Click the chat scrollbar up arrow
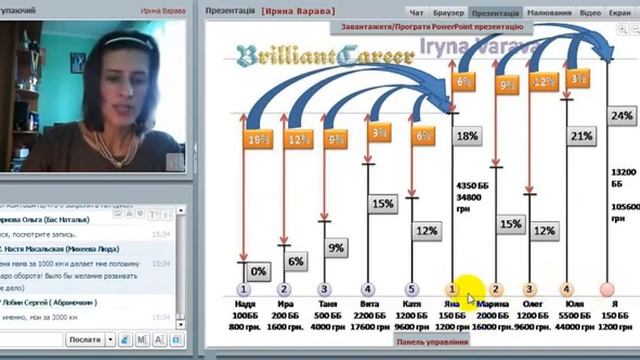Image resolution: width=640 pixels, height=360 pixels. (181, 210)
